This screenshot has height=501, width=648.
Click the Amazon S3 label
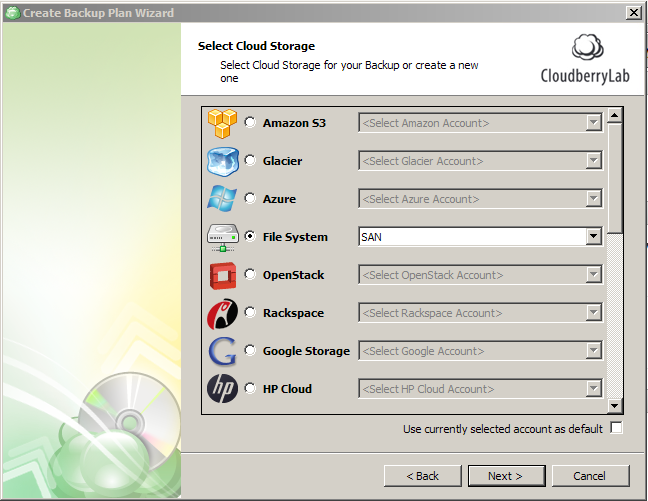coord(294,123)
